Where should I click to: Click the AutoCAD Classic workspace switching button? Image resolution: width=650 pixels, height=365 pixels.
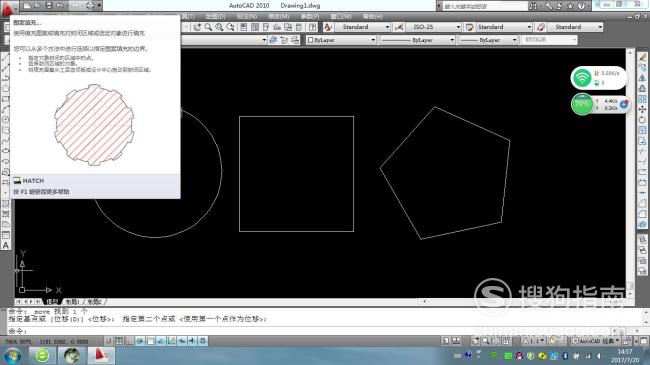click(x=596, y=341)
